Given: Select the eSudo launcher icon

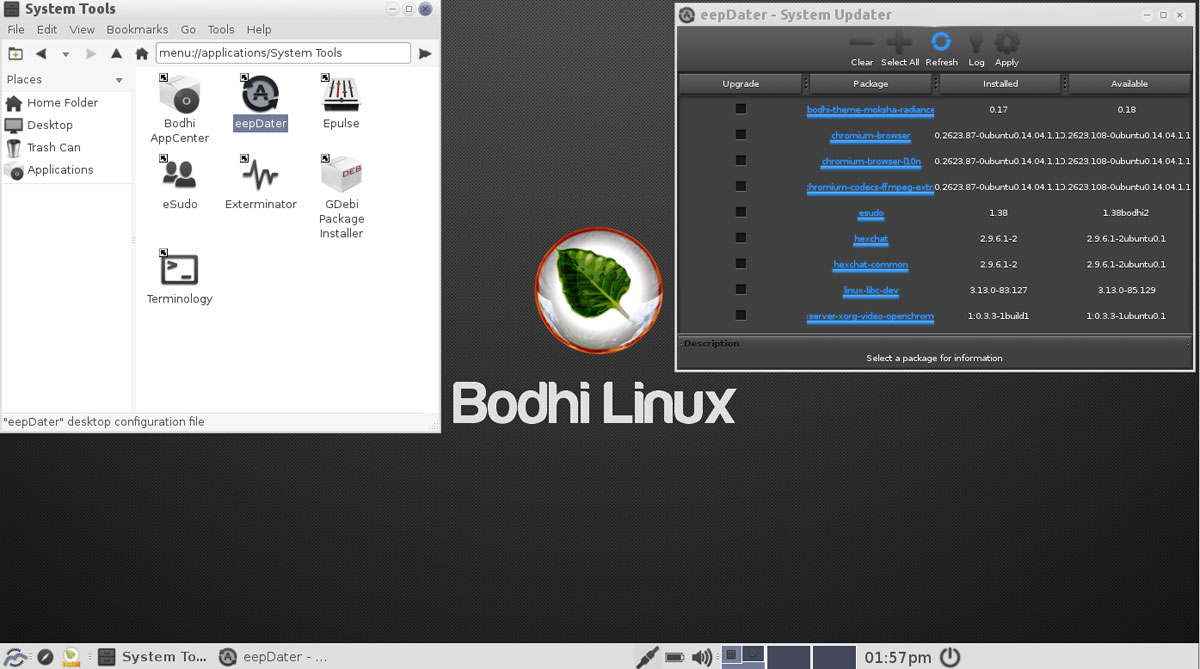Looking at the screenshot, I should tap(180, 175).
